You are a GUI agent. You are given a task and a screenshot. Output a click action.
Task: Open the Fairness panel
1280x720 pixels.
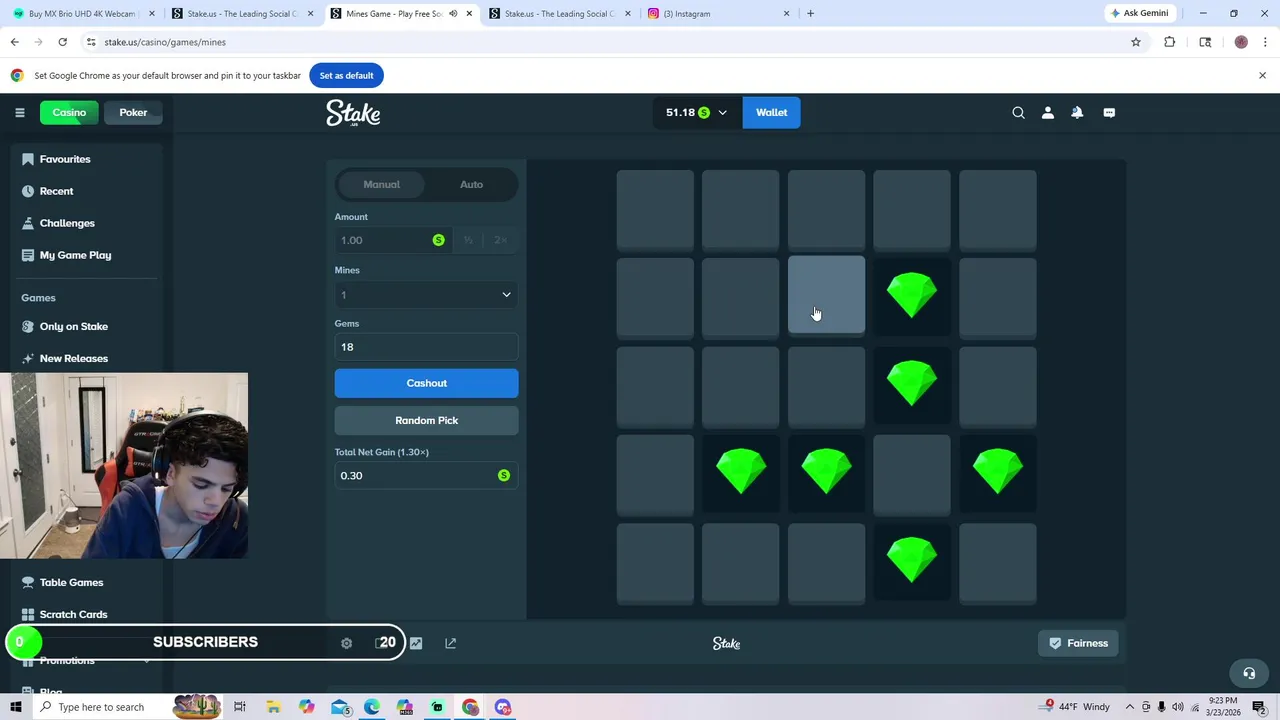(1078, 643)
